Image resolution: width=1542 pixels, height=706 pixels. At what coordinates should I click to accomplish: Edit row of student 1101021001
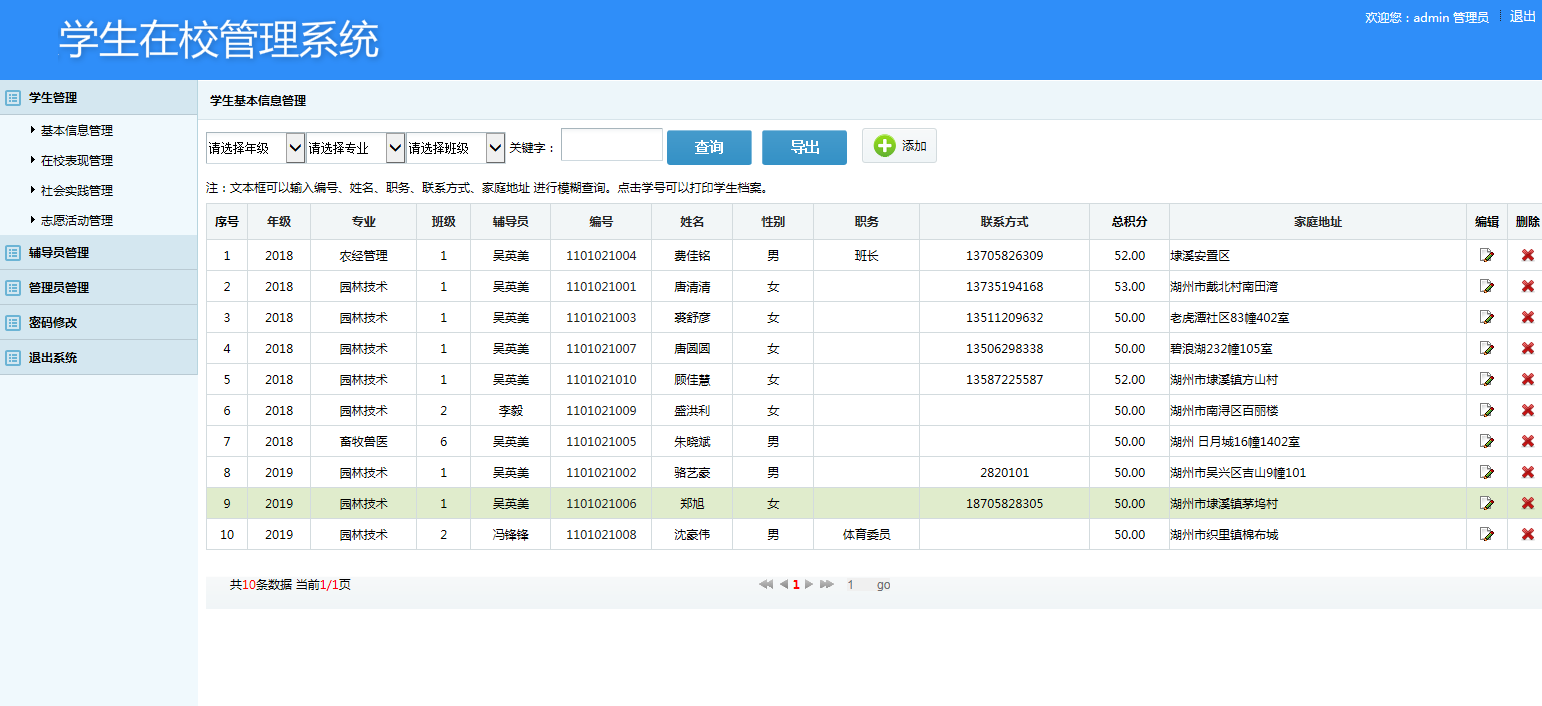[x=1487, y=287]
